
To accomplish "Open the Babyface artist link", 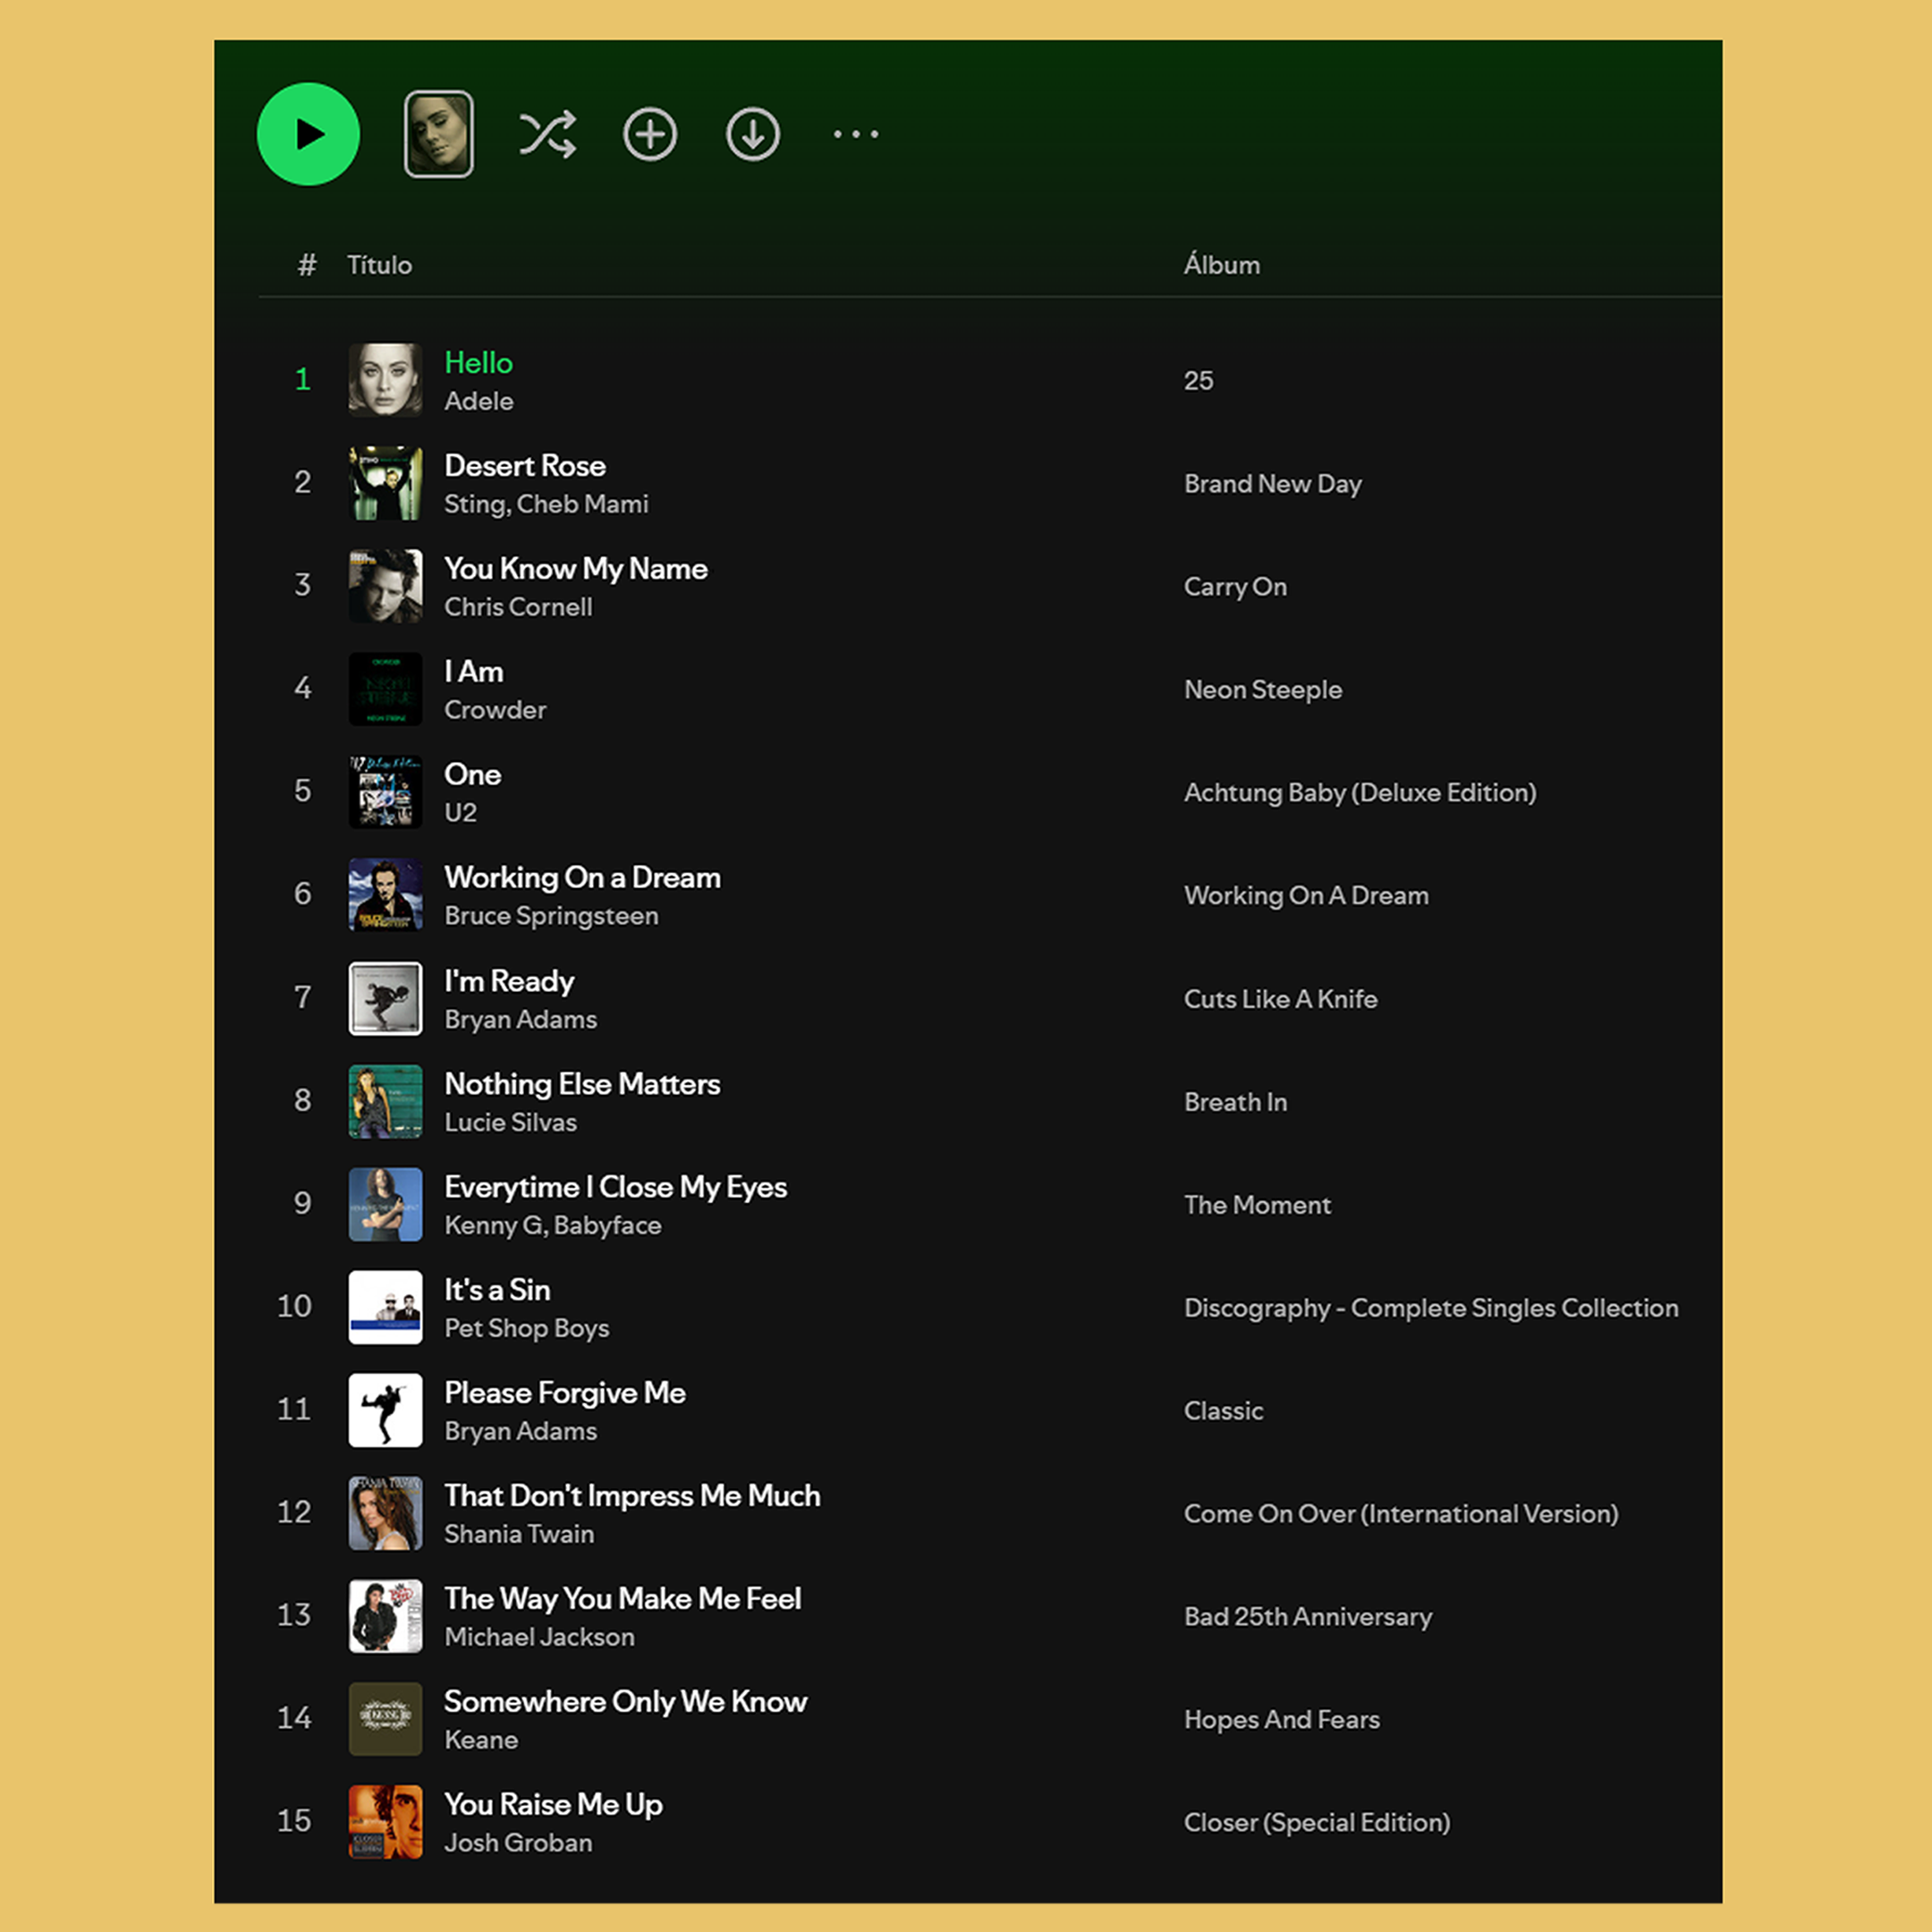I will point(607,1225).
